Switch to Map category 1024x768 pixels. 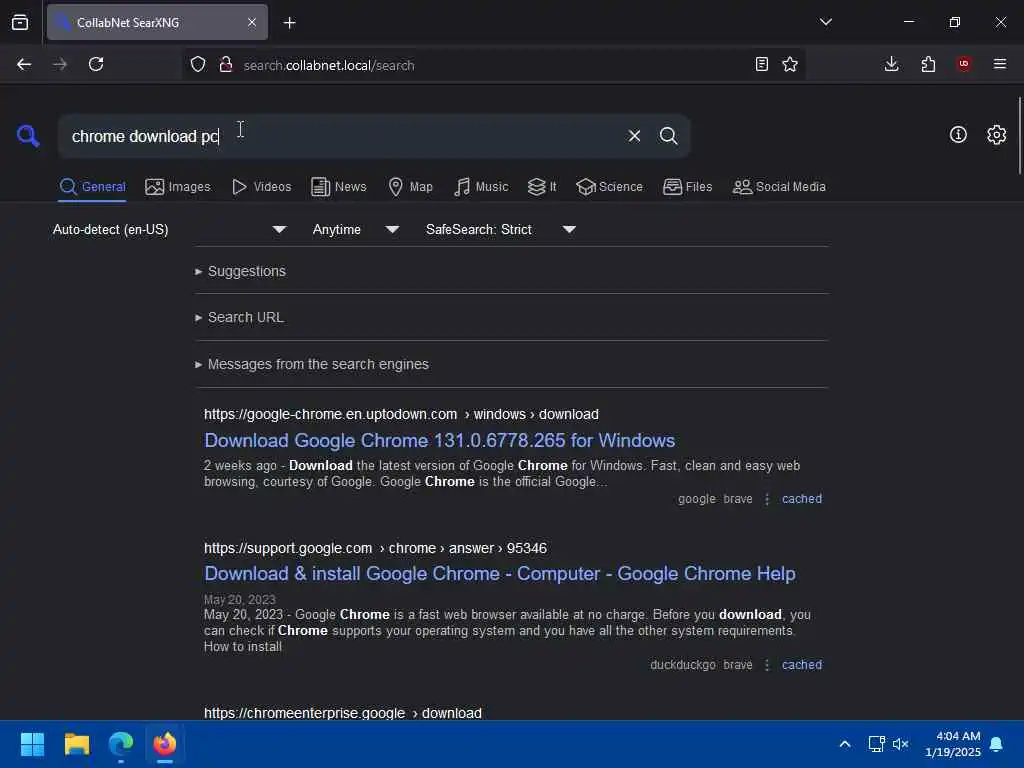click(411, 187)
